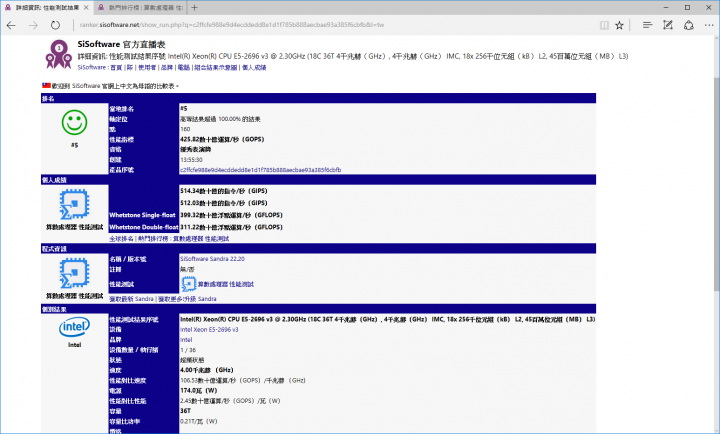Click small benchmark icon beside performance test link
Screen dimensions: 720x434
click(188, 284)
